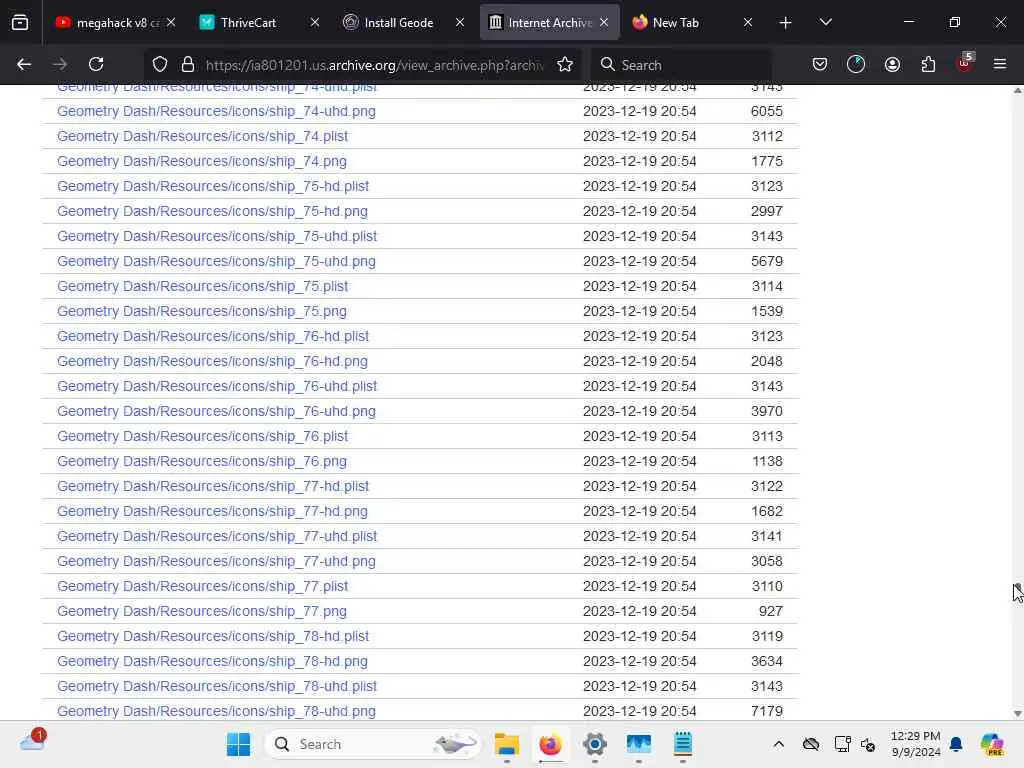Screen dimensions: 1024x768
Task: Open ship_78-hd.png file link
Action: (x=212, y=661)
